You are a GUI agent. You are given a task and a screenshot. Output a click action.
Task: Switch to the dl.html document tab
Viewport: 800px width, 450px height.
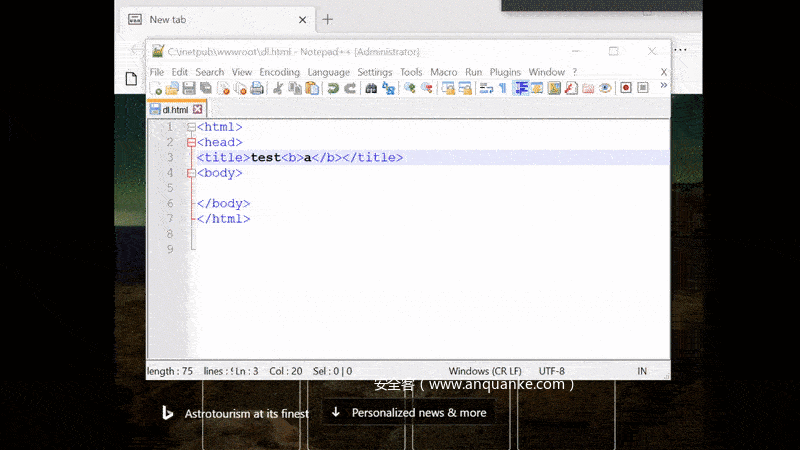[175, 109]
